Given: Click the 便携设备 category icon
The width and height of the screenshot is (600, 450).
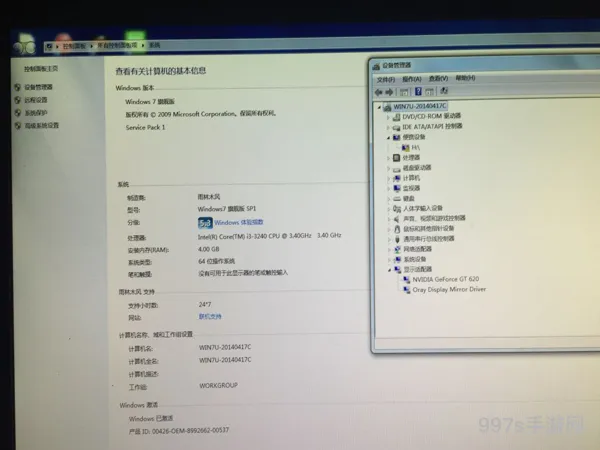Looking at the screenshot, I should tap(396, 137).
